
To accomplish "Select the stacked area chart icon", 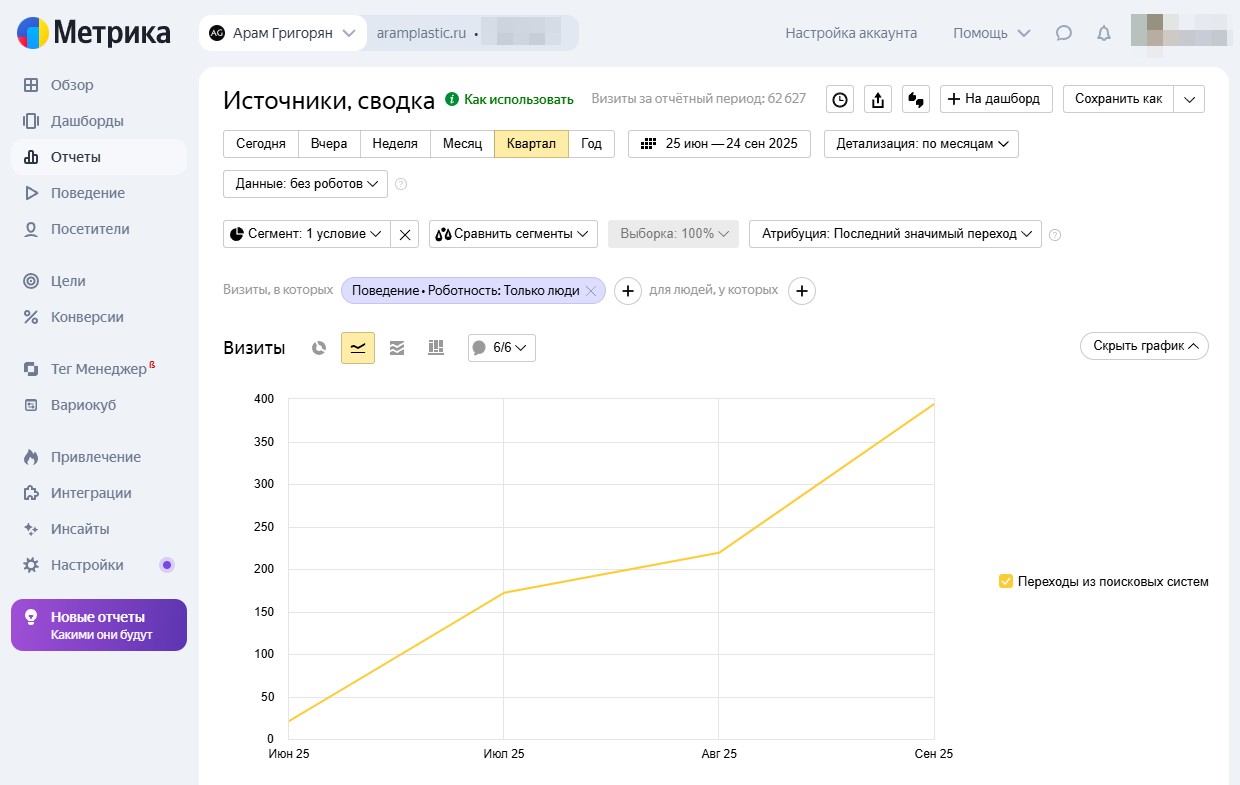I will (x=397, y=348).
